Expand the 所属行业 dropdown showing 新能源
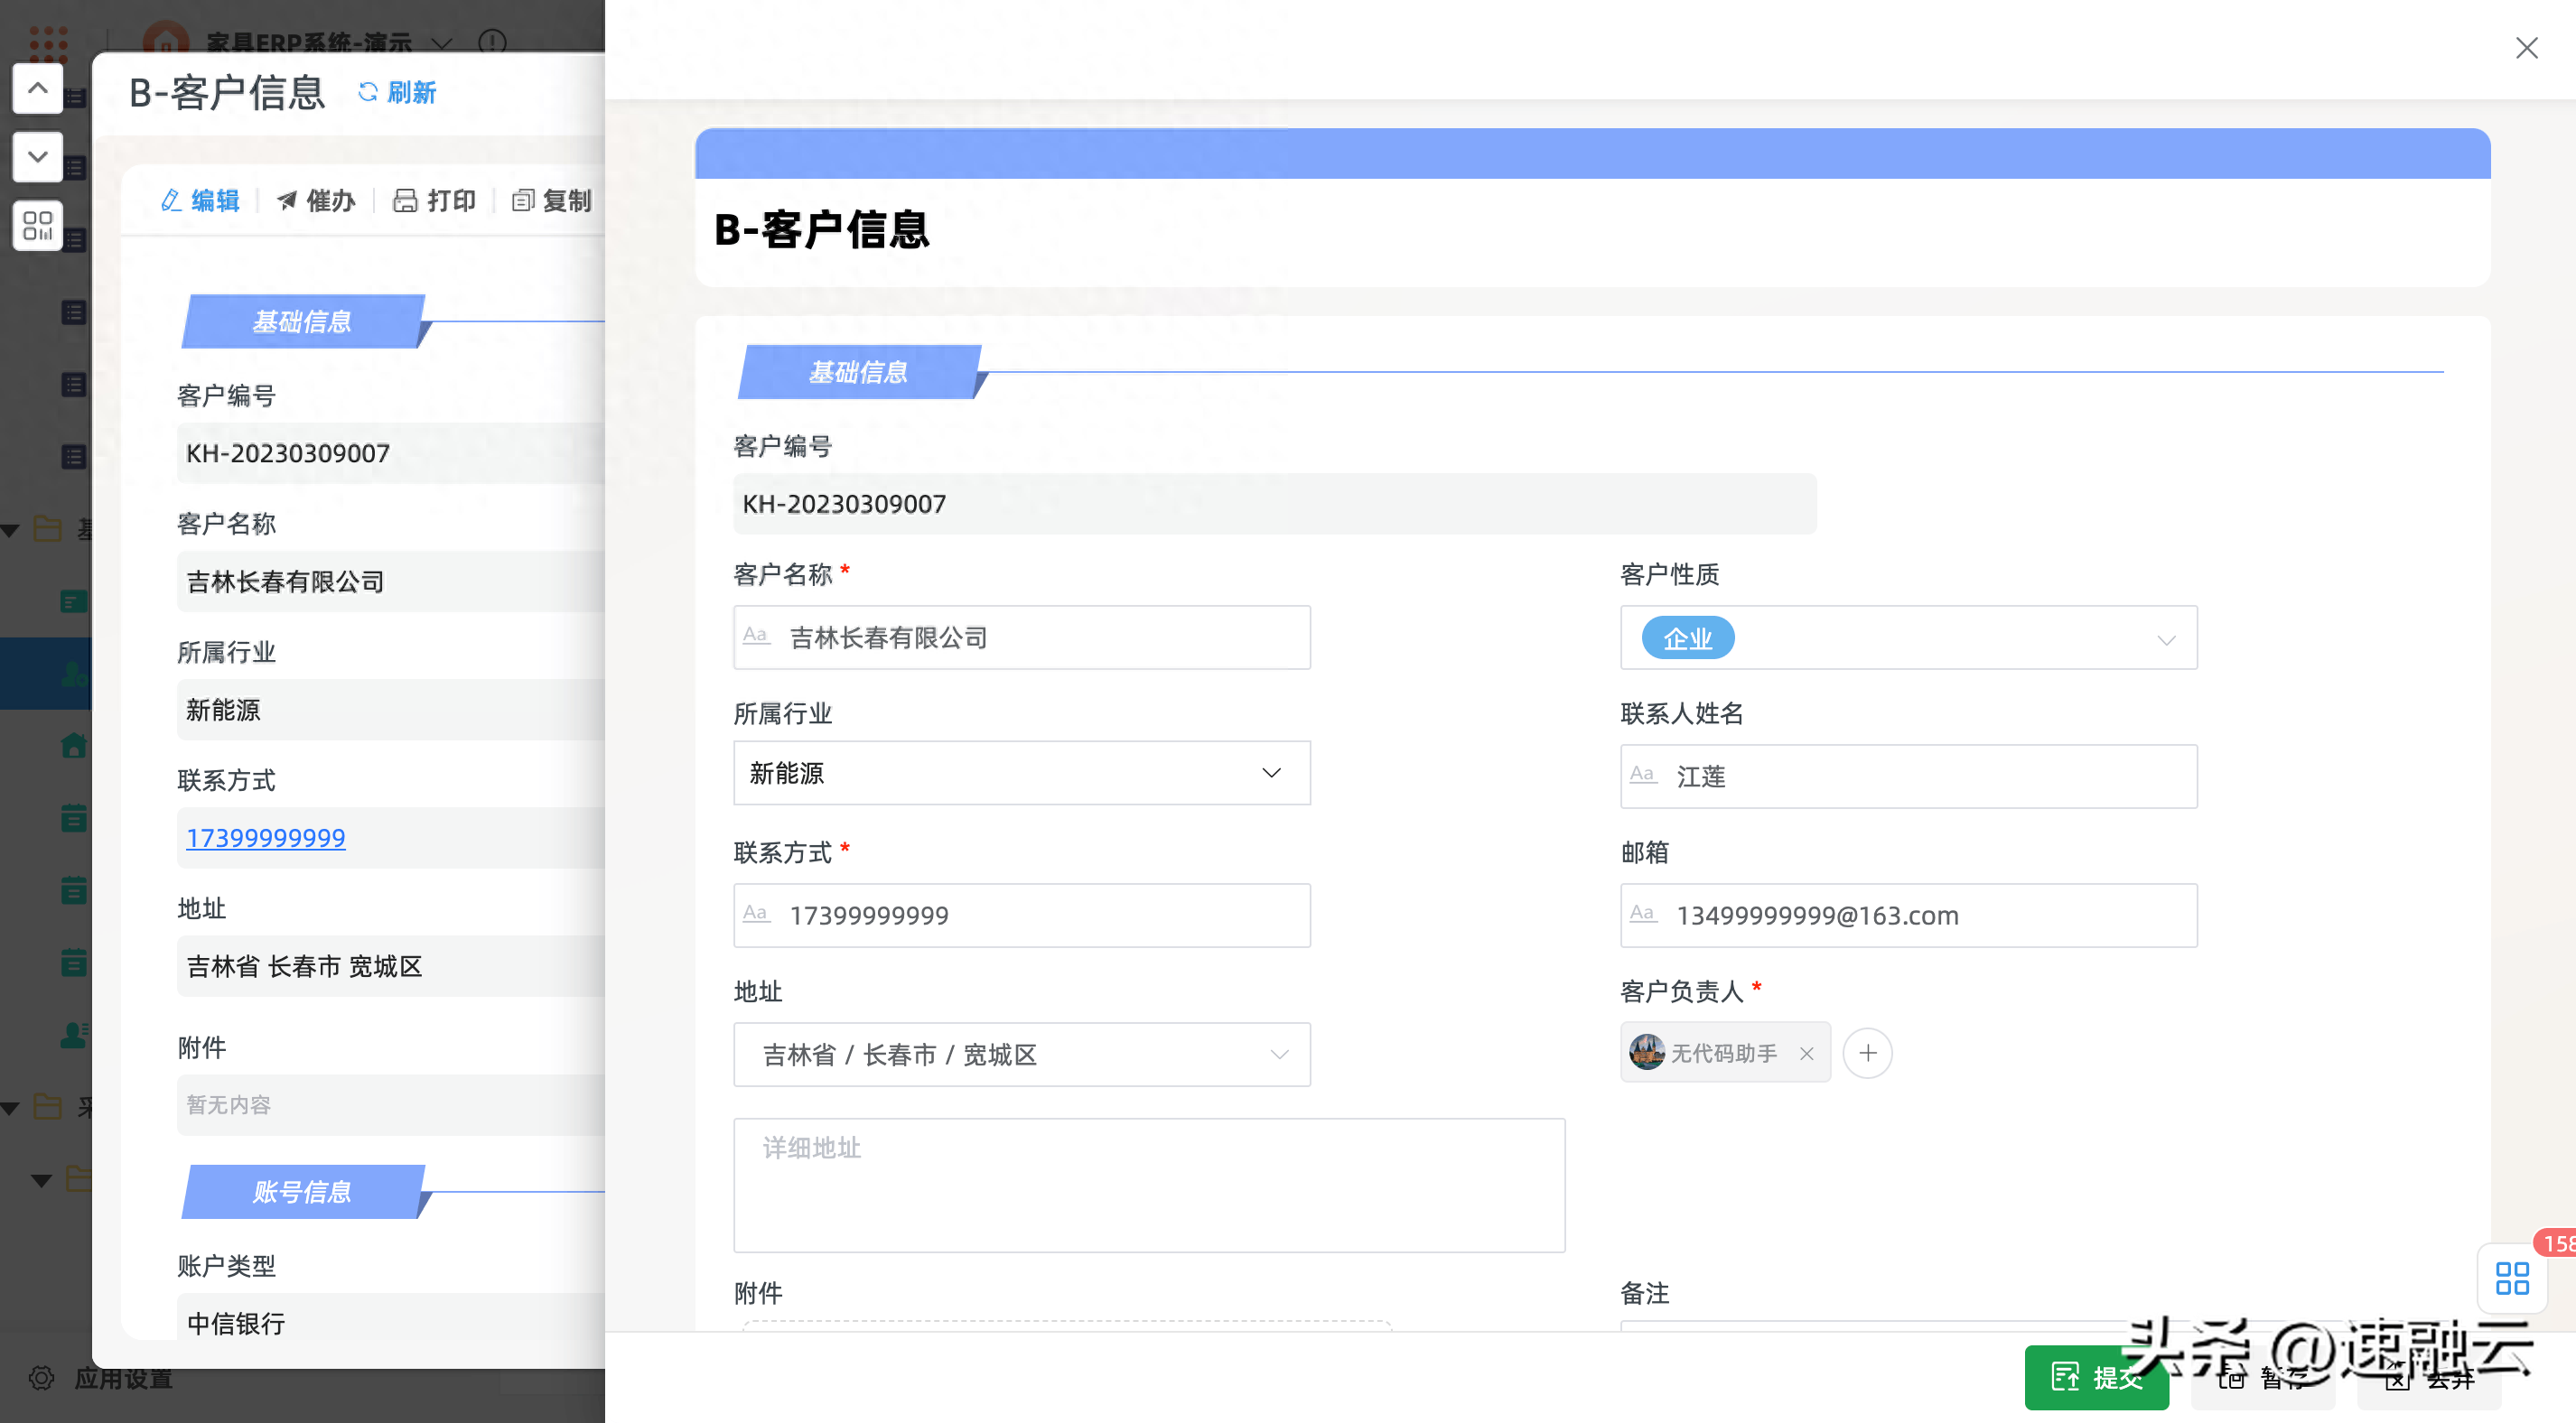This screenshot has width=2576, height=1423. point(1271,772)
